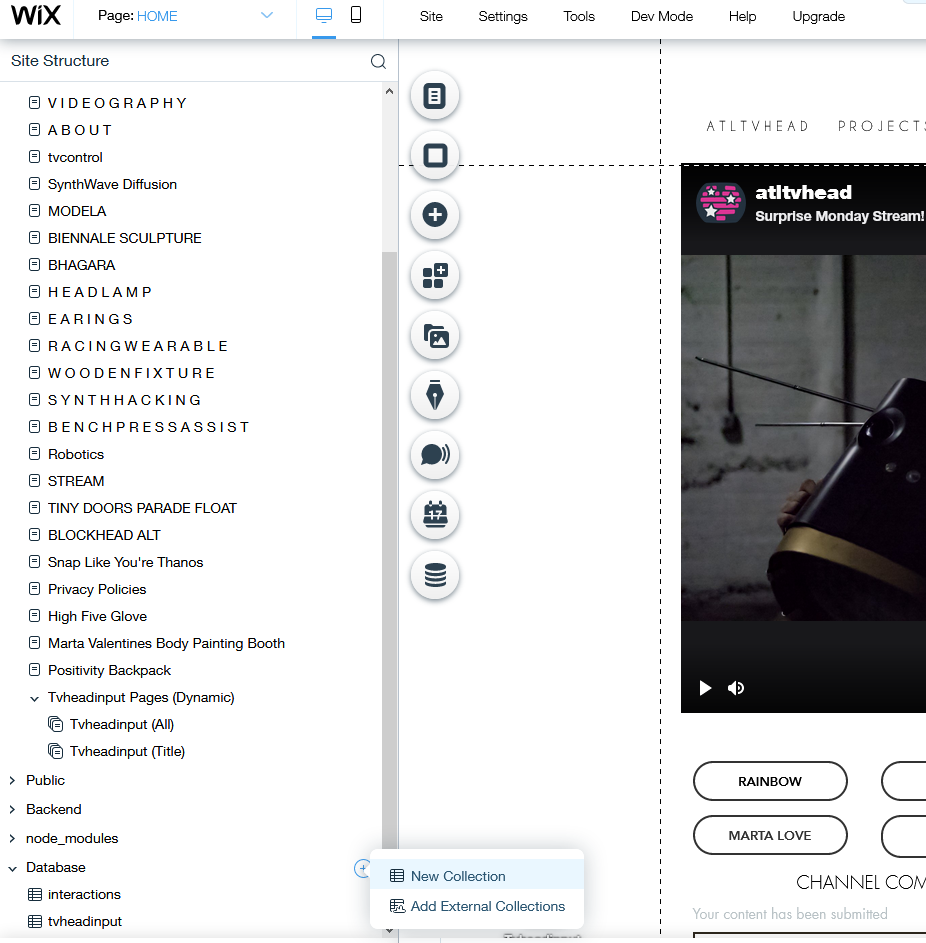This screenshot has width=926, height=943.
Task: Collapse Tvheadinput Pages (Dynamic) group
Action: pyautogui.click(x=35, y=698)
